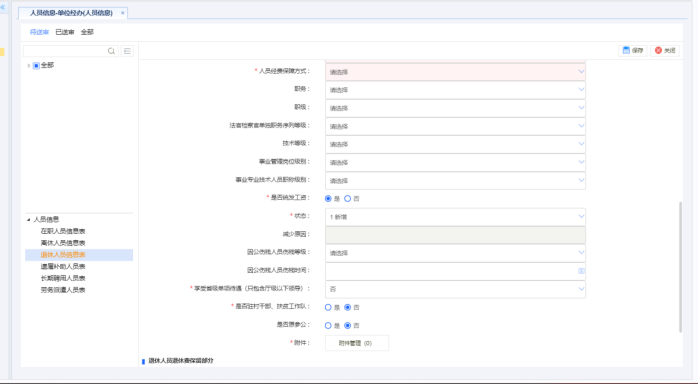This screenshot has width=698, height=384.
Task: Click the 关闭 close button
Action: [665, 51]
